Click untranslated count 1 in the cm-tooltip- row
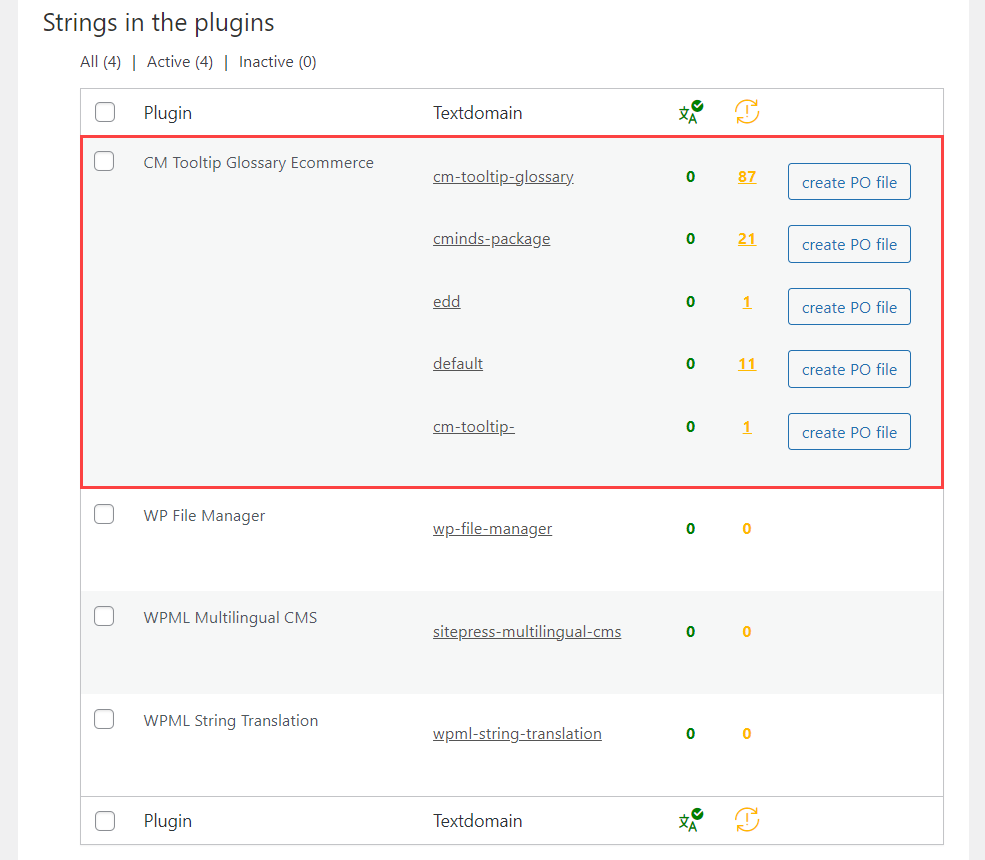Image resolution: width=985 pixels, height=860 pixels. click(747, 427)
